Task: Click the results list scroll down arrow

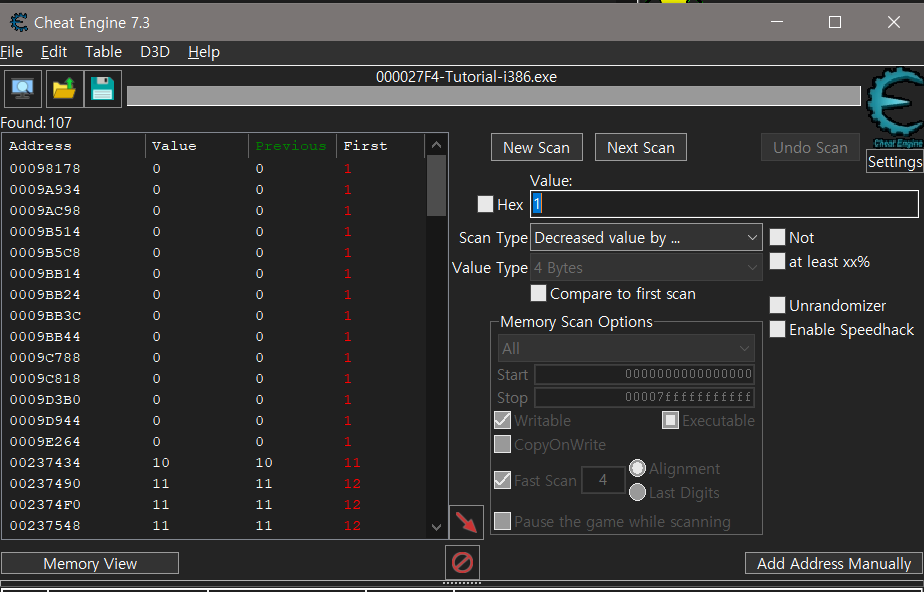Action: (436, 527)
